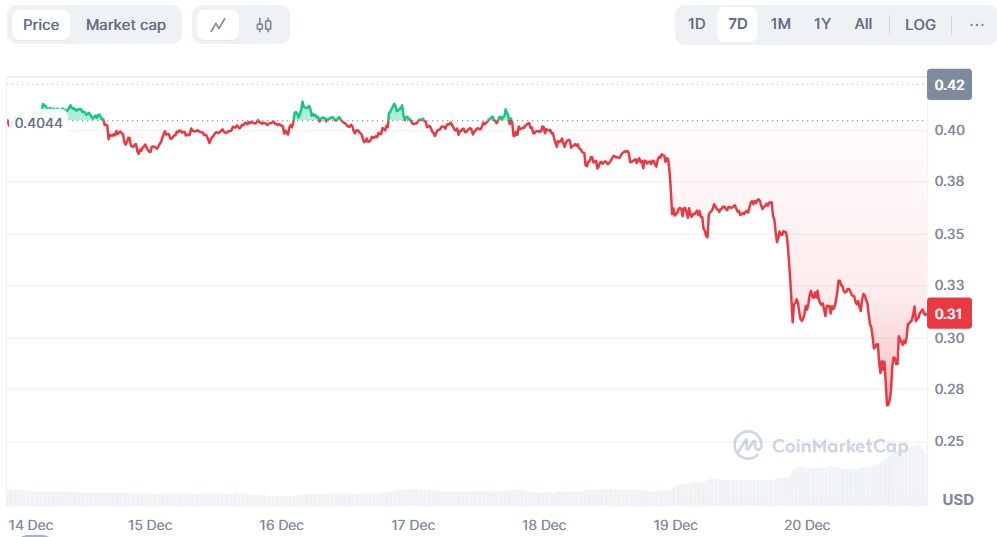Click the 20 Dec date label
This screenshot has width=997, height=537.
pos(807,524)
